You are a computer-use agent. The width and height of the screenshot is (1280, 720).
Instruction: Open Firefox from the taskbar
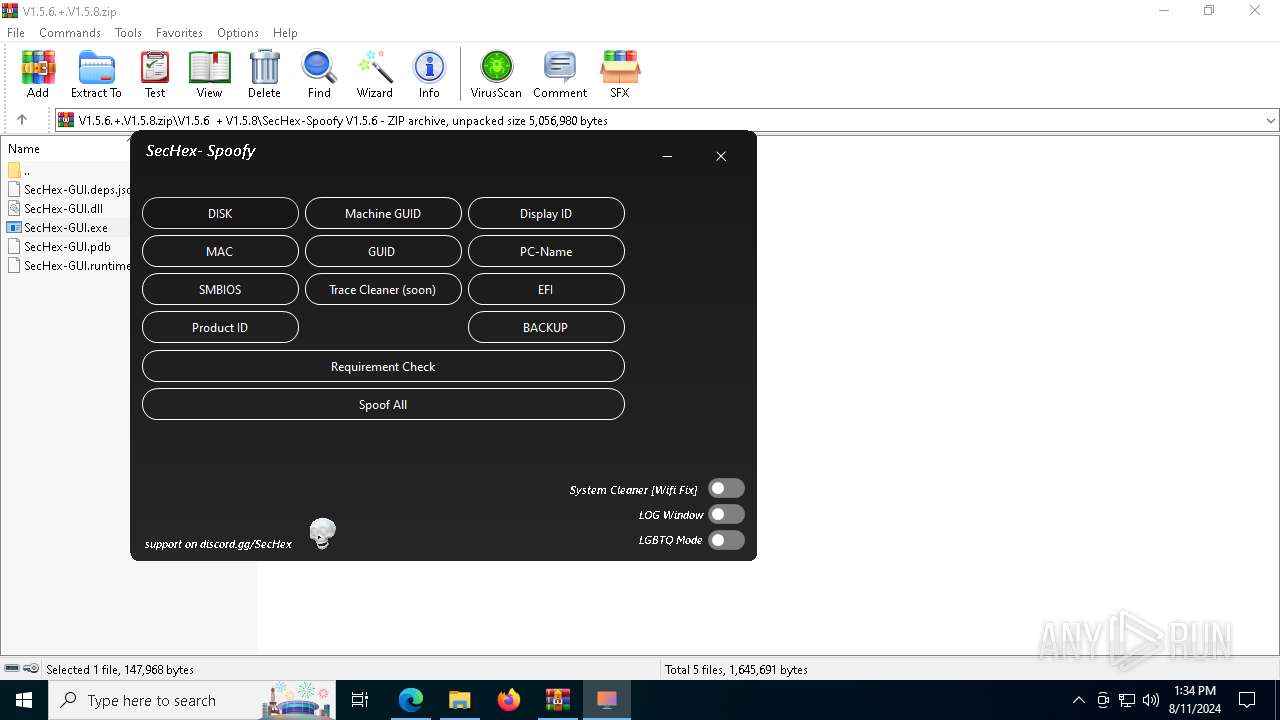pos(509,700)
